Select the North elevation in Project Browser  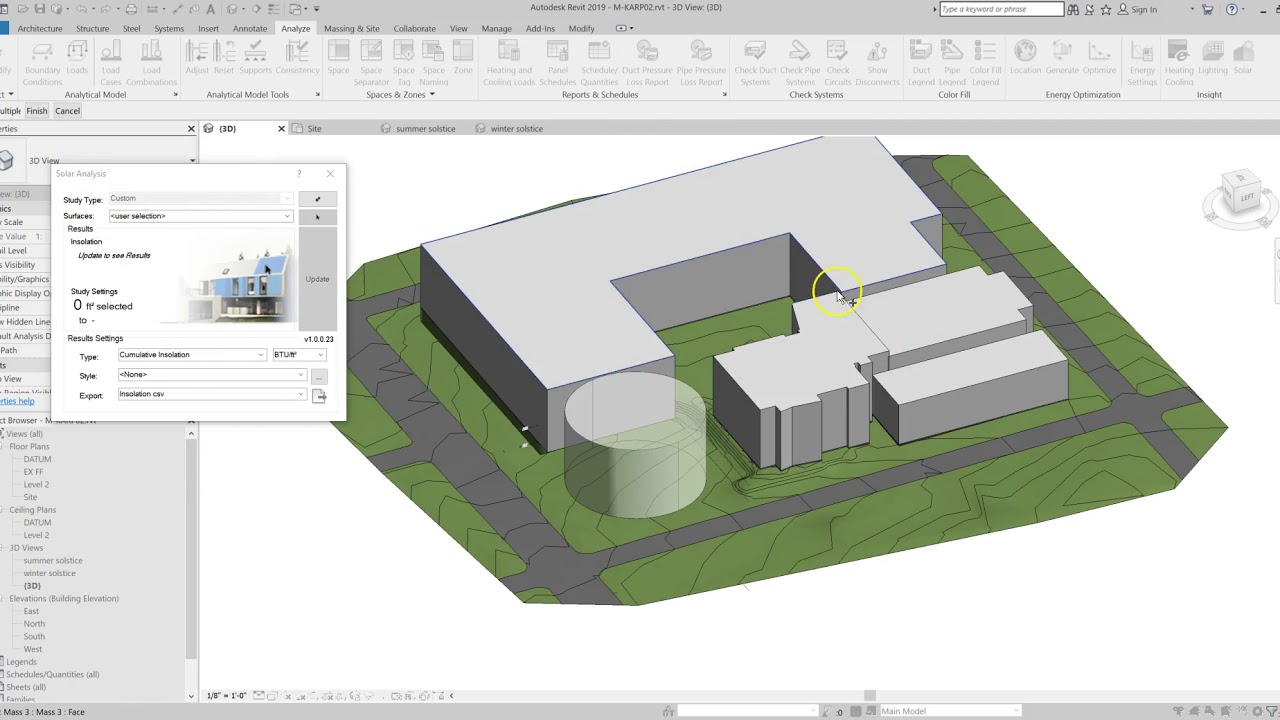pyautogui.click(x=34, y=624)
